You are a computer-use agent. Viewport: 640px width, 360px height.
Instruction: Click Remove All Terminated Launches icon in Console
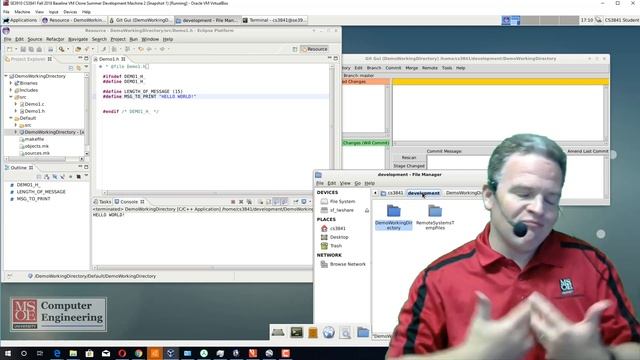249,202
